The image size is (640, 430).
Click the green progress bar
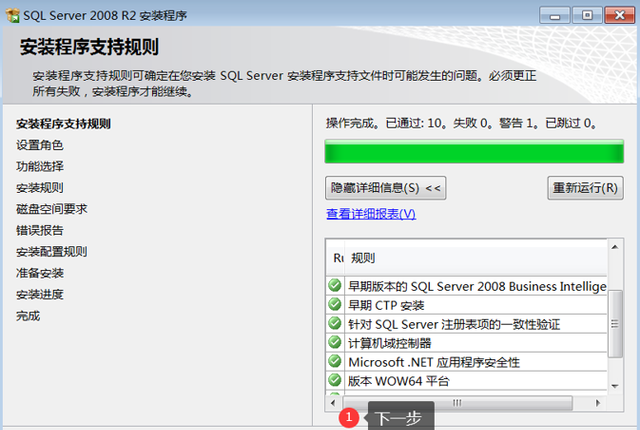[x=474, y=152]
